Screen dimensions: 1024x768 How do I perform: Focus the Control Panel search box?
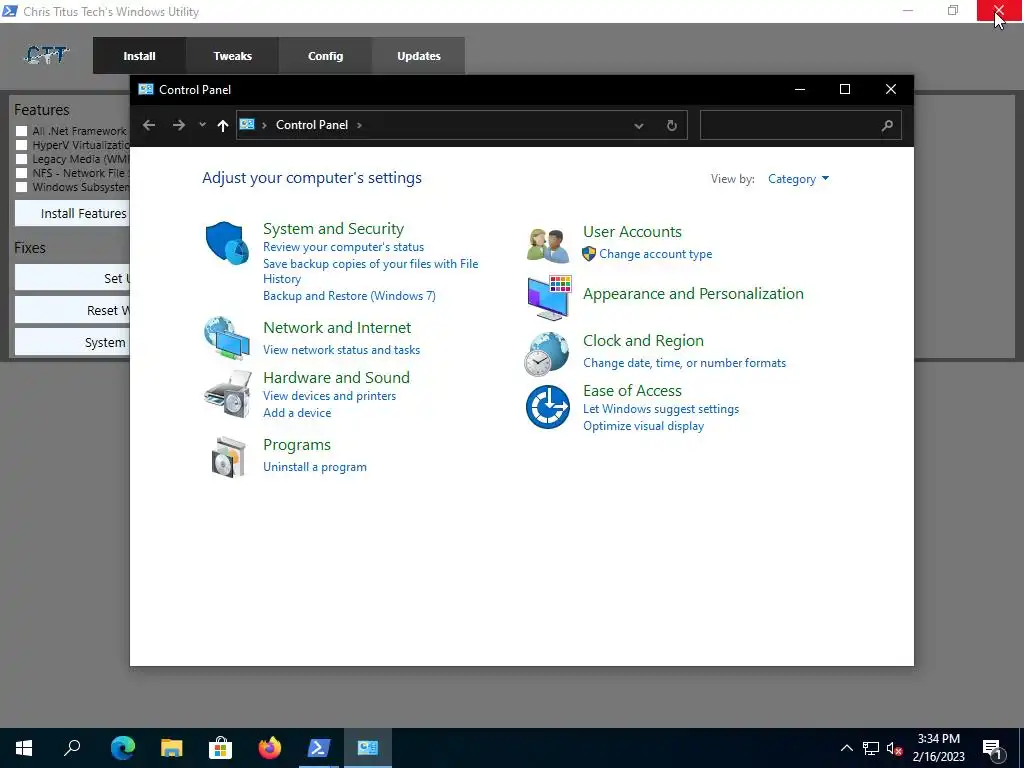click(x=801, y=125)
